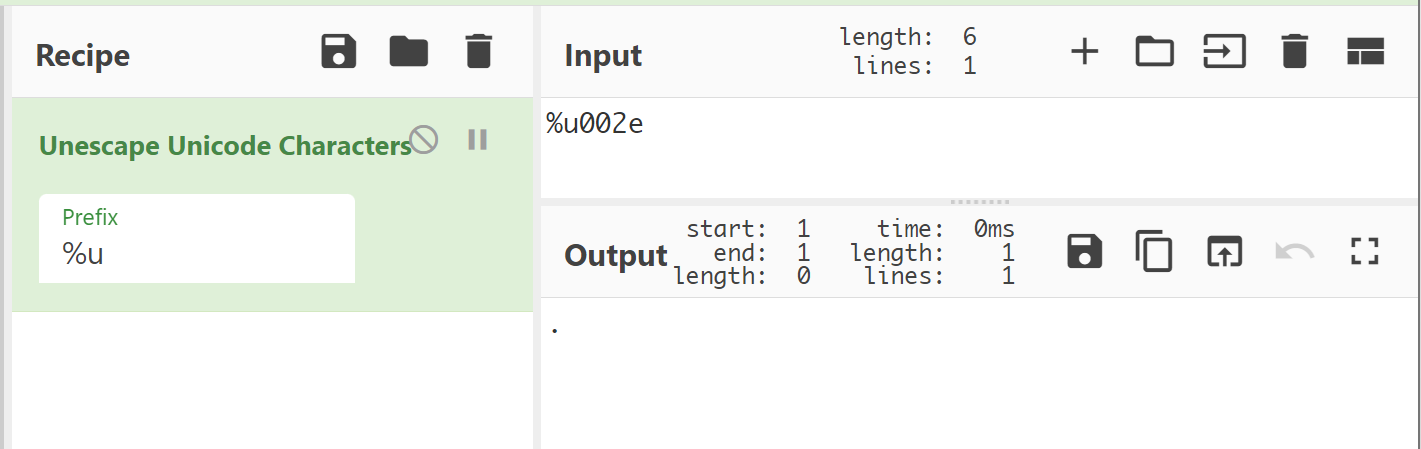This screenshot has width=1421, height=449.
Task: Clear input and output with trash icon
Action: [1295, 52]
